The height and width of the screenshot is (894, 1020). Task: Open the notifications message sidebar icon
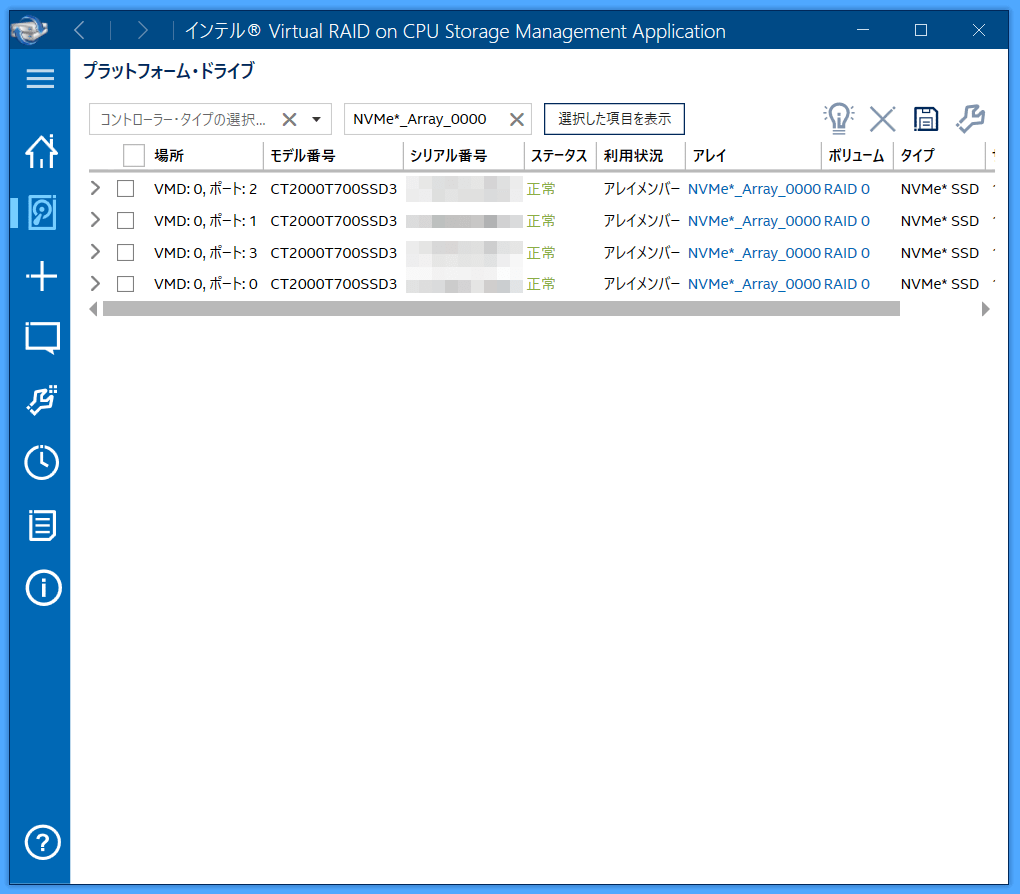(x=42, y=338)
